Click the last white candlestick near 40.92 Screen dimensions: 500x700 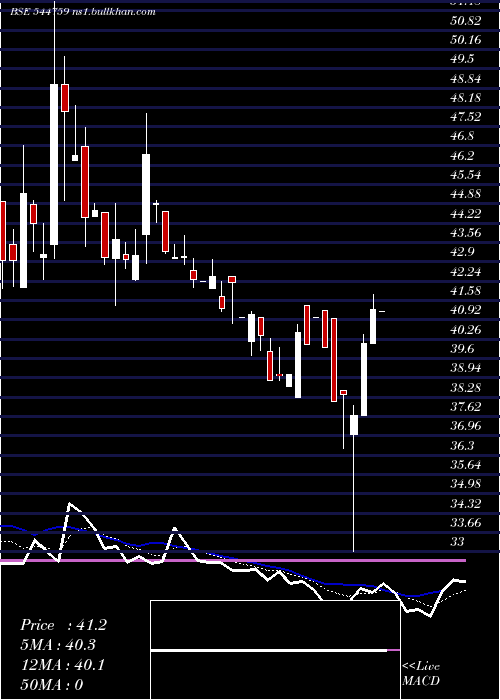(x=373, y=326)
